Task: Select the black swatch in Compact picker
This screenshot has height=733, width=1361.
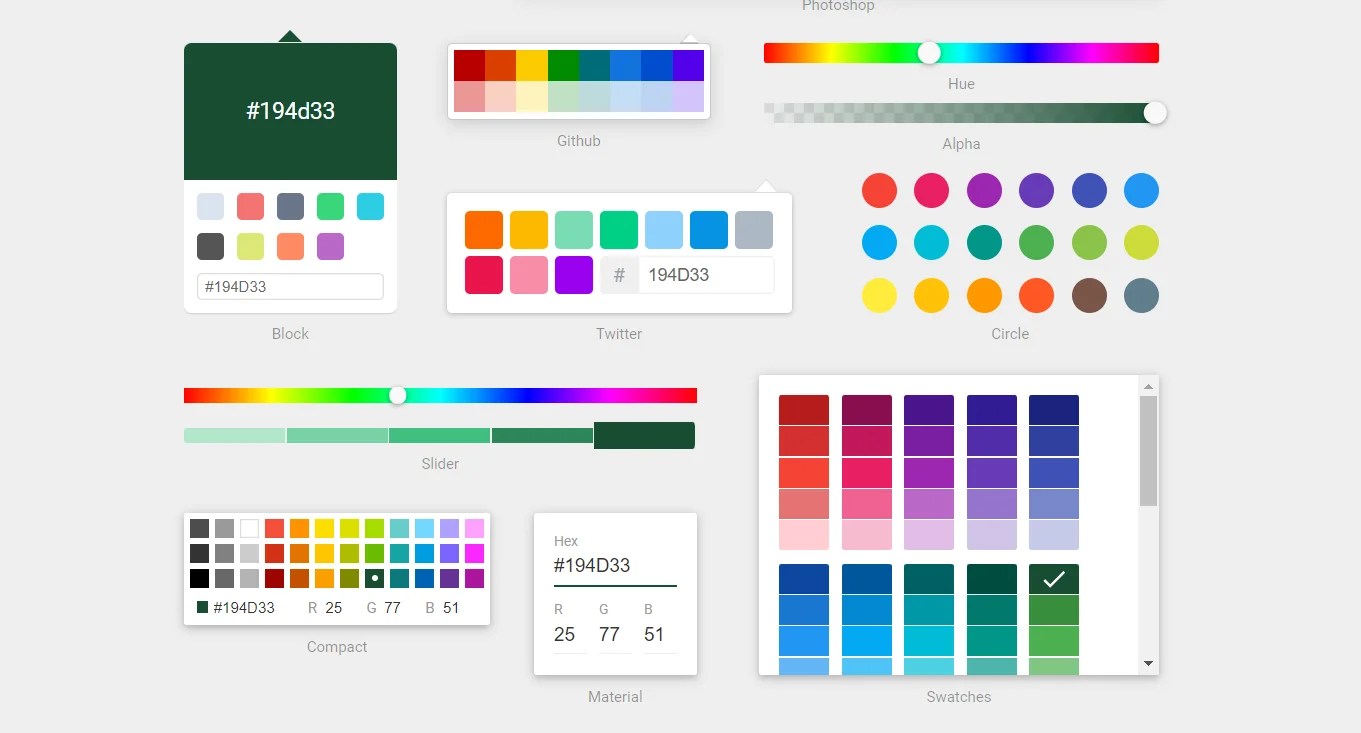Action: tap(199, 578)
